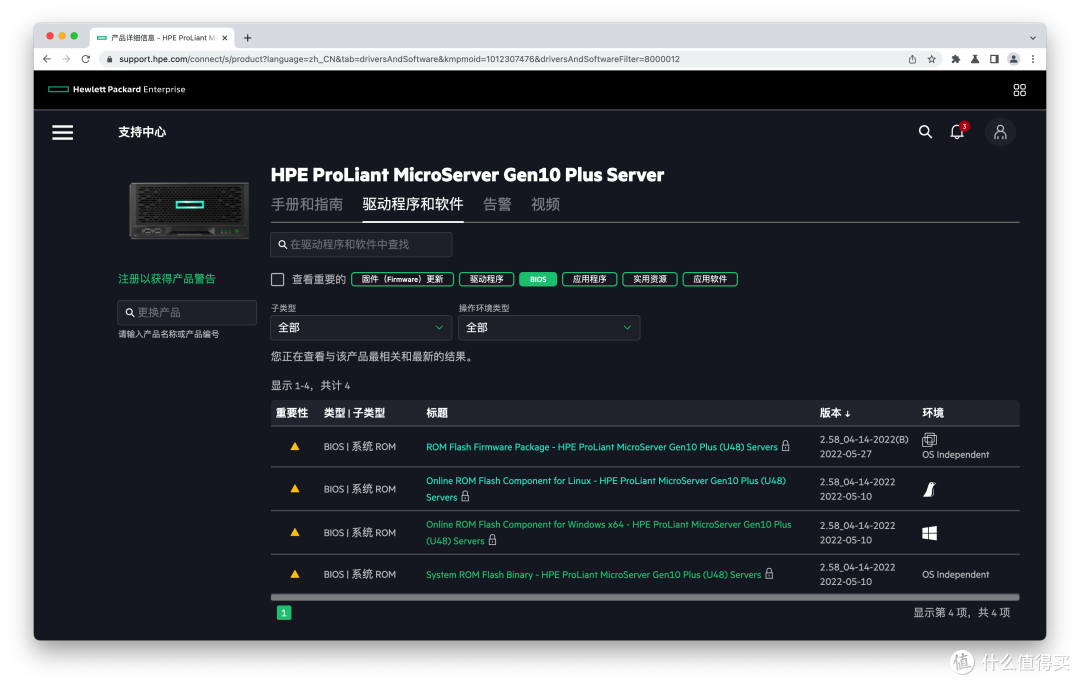
Task: Open the 视频 tab
Action: (x=546, y=203)
